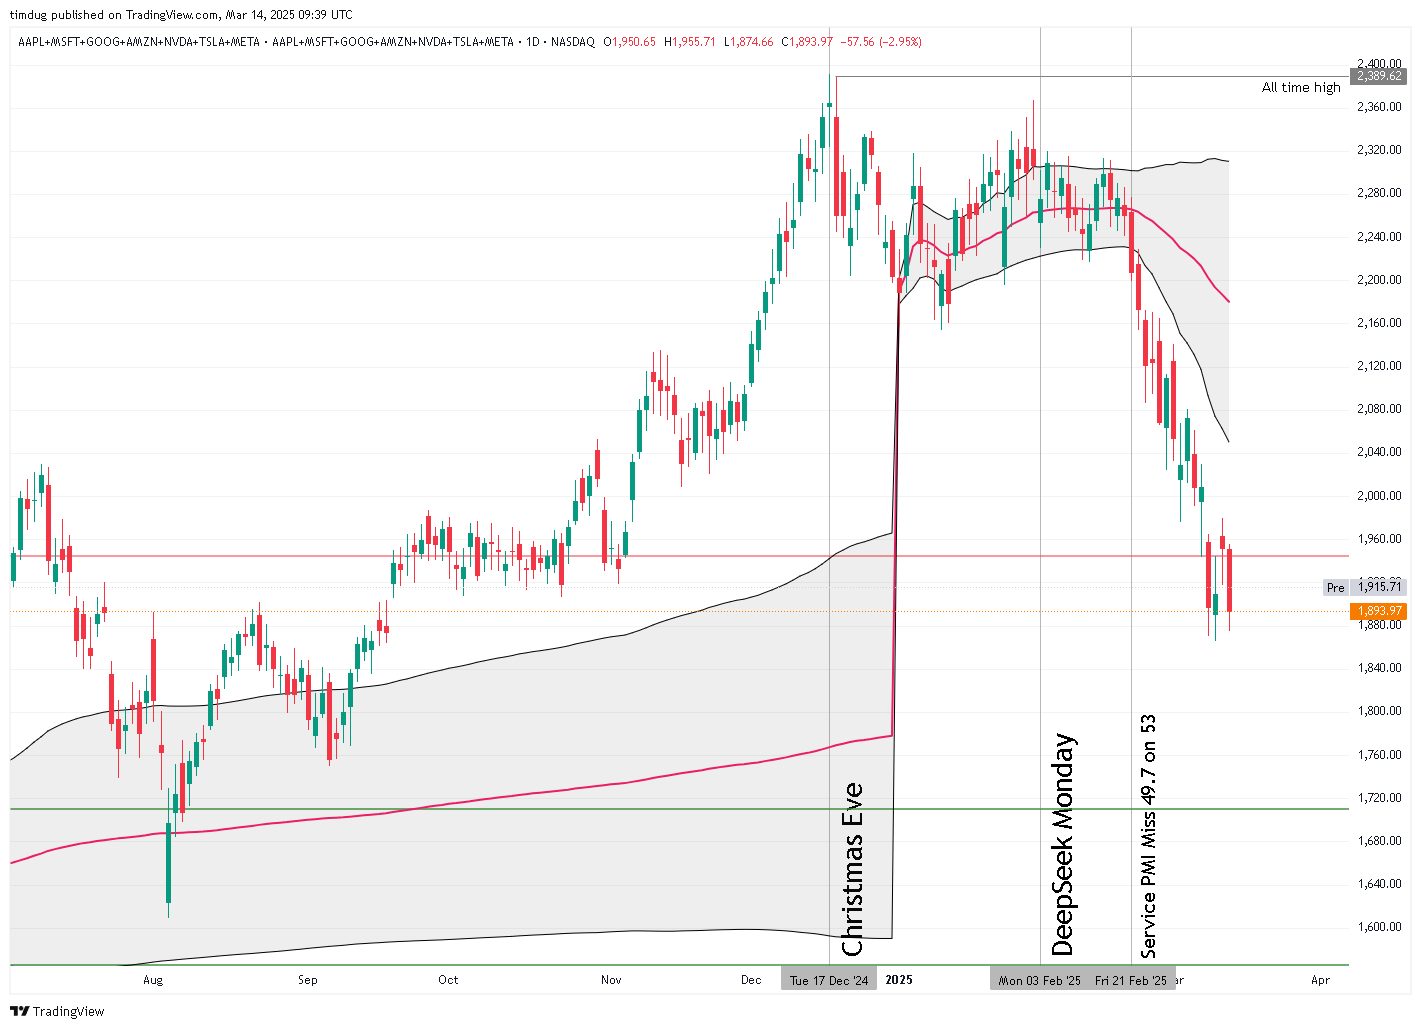Screen dimensions: 1421x1029
Task: Click the 2,240.00 price axis label
Action: [x=1379, y=237]
